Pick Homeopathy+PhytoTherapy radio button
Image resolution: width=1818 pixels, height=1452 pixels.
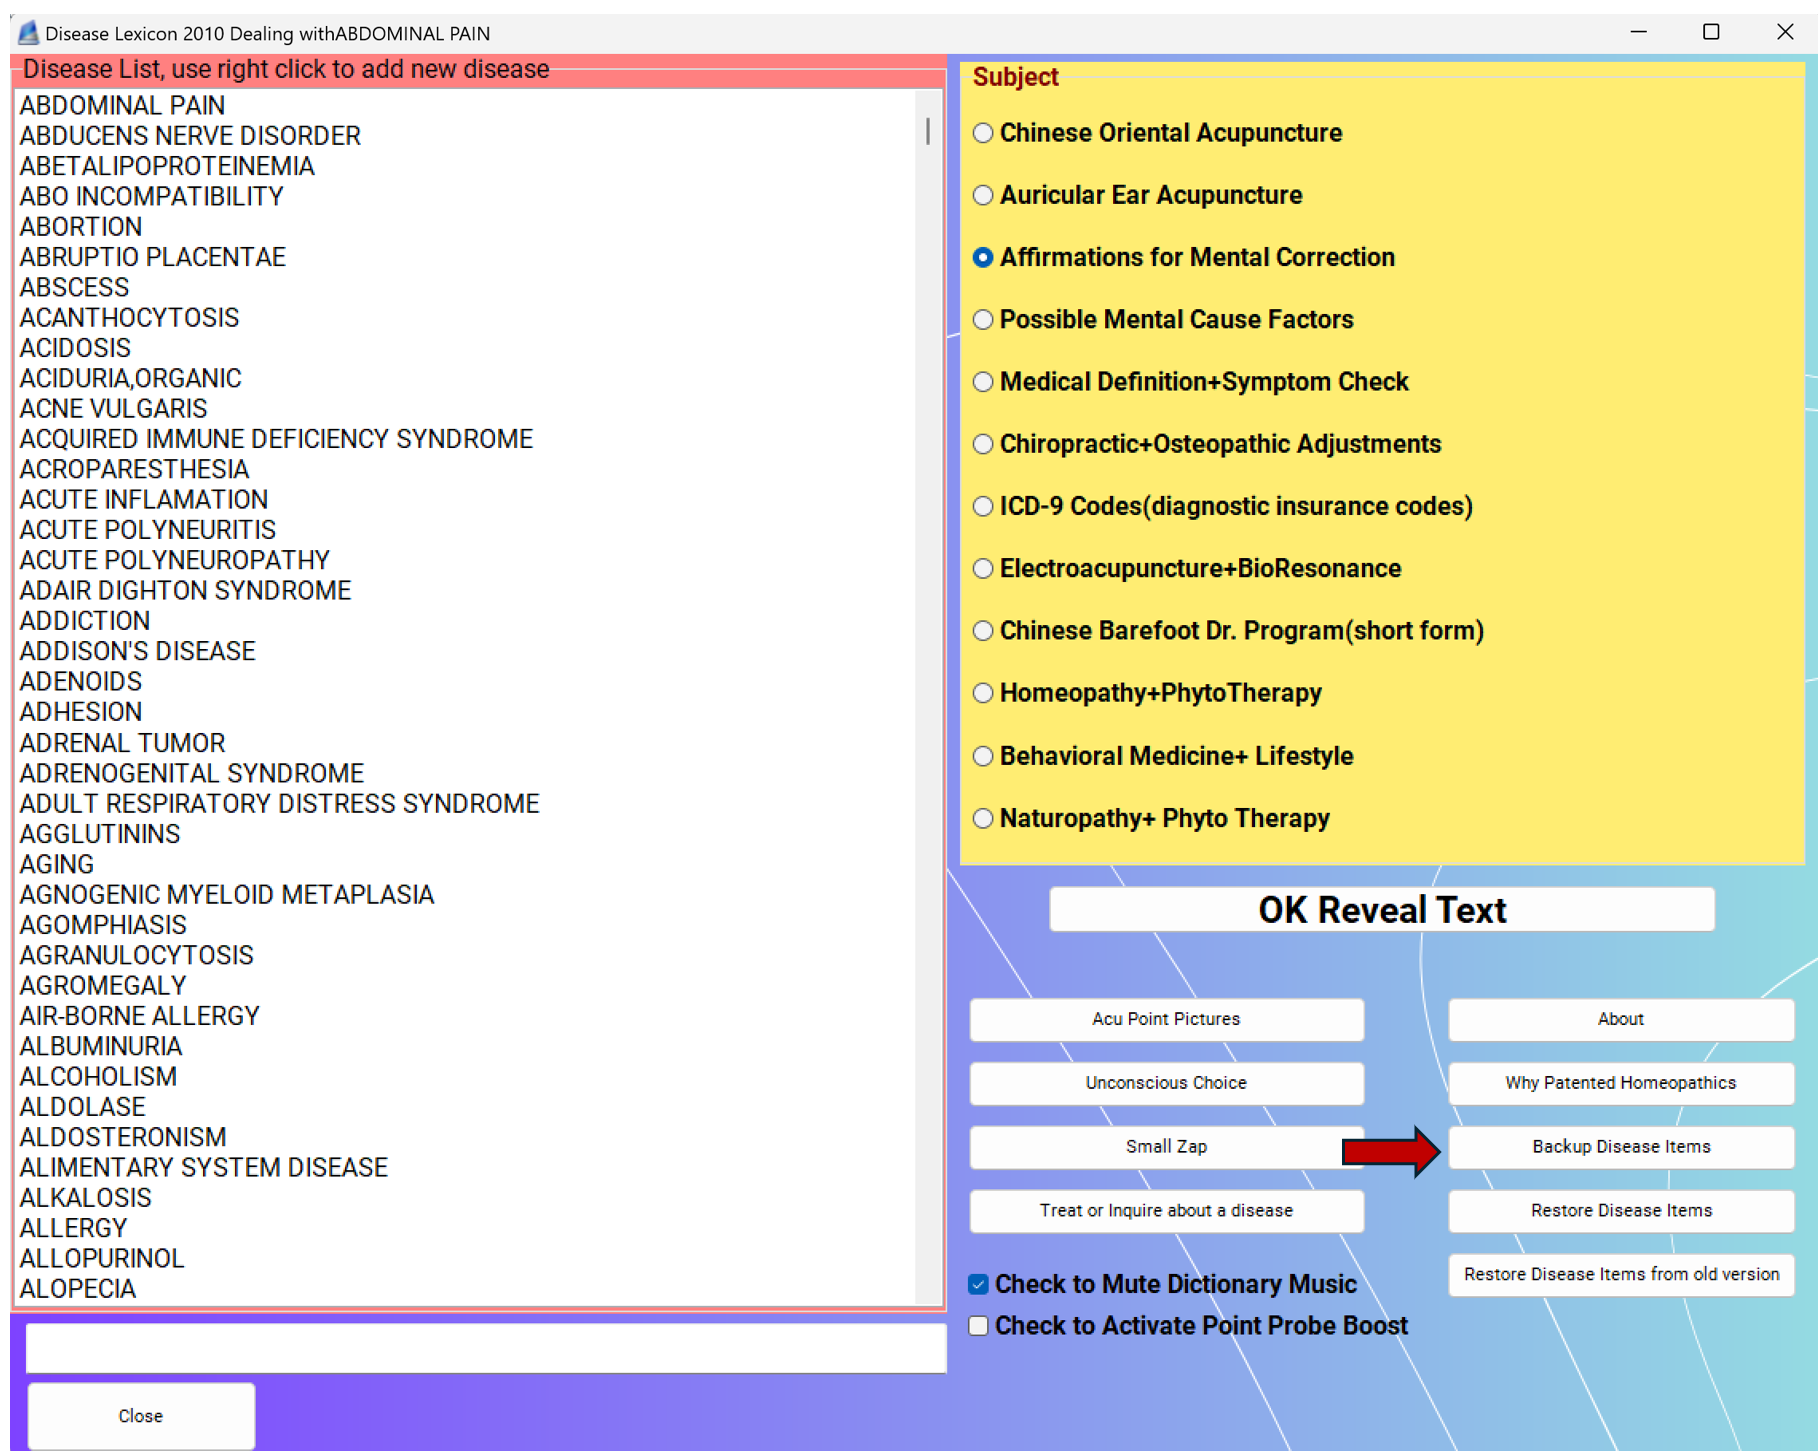click(983, 693)
